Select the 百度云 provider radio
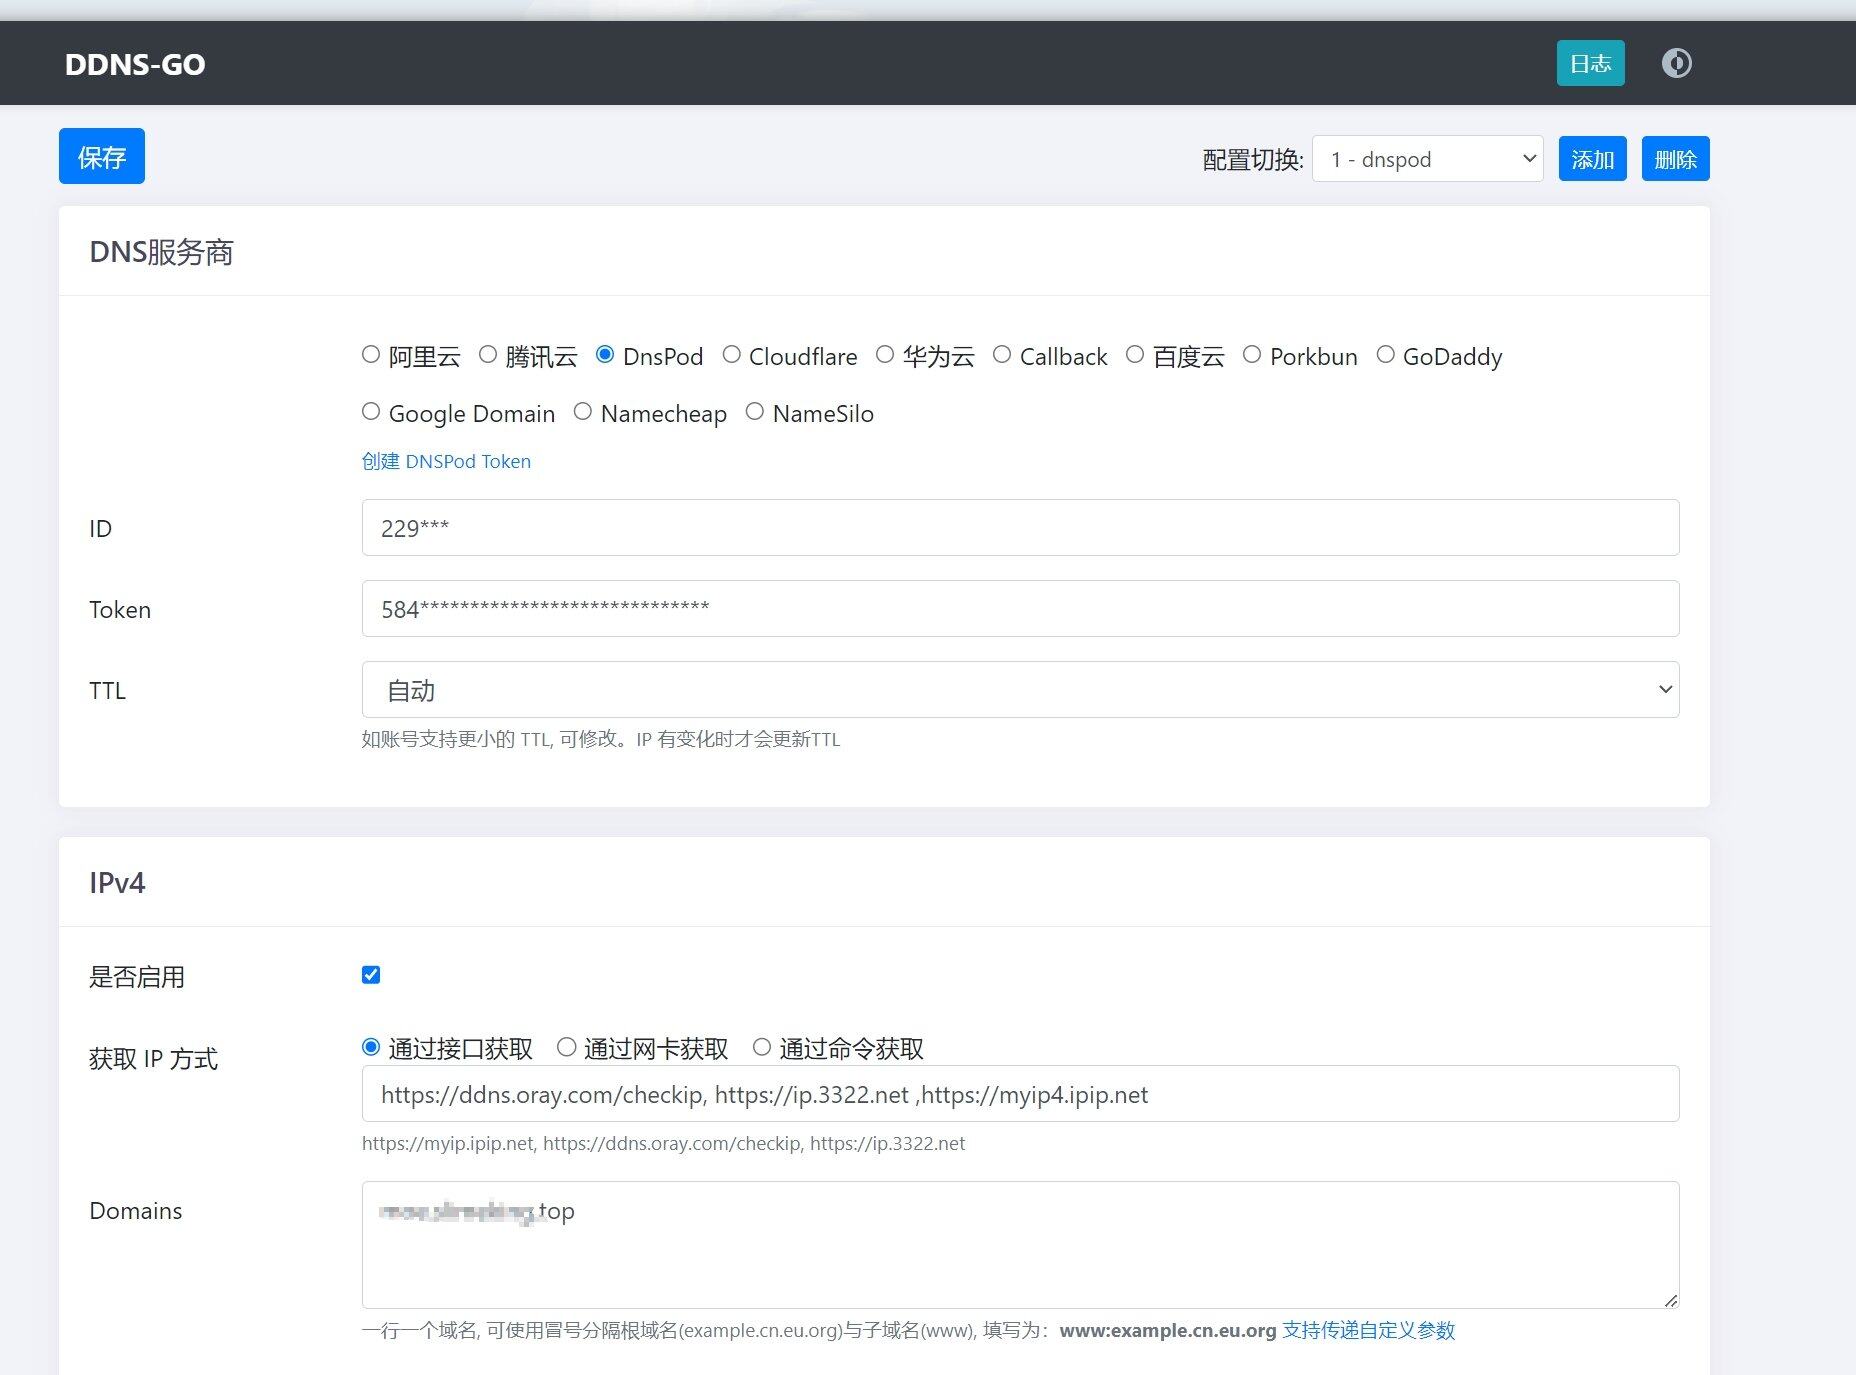1856x1375 pixels. pos(1135,354)
